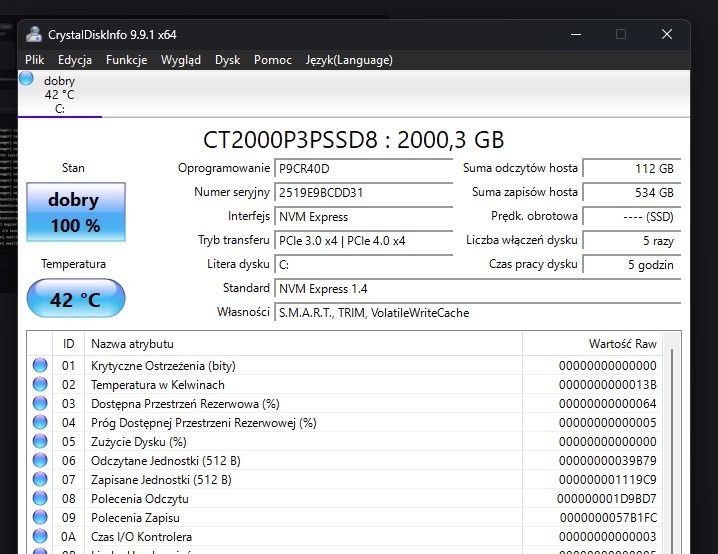
Task: Click the Liczba włączeń dysku label
Action: (522, 240)
